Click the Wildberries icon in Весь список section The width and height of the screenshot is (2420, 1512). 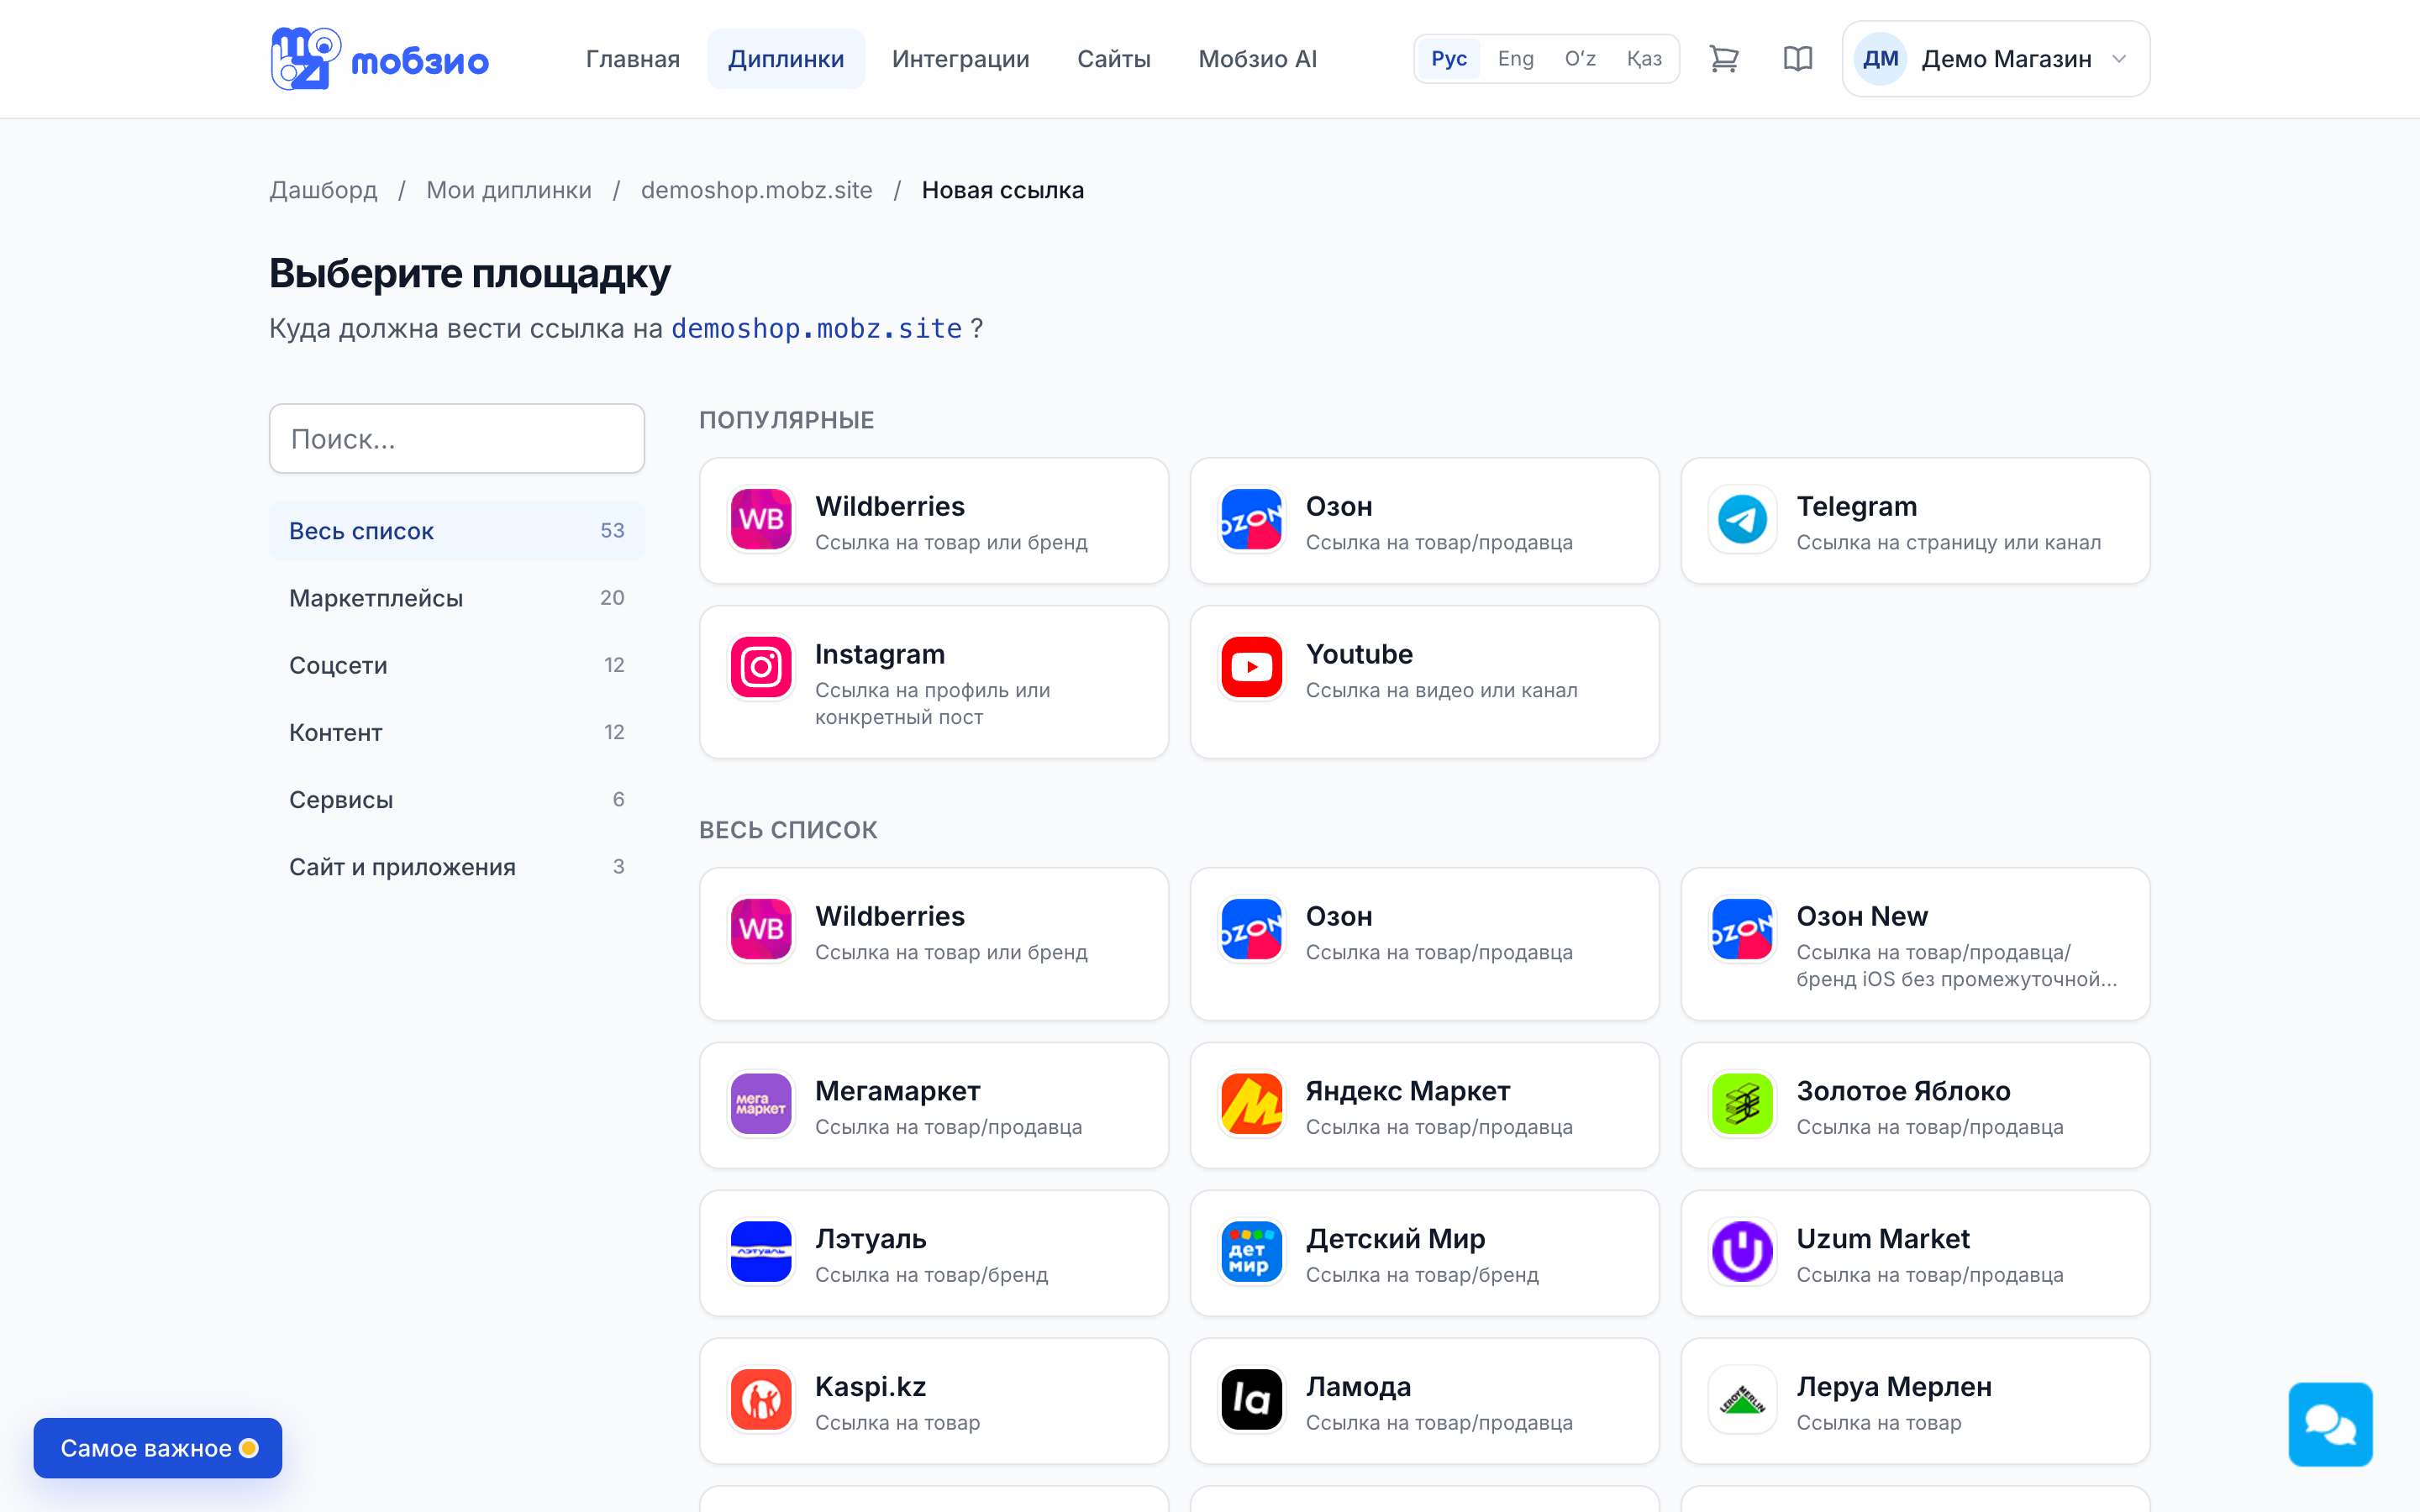click(761, 929)
